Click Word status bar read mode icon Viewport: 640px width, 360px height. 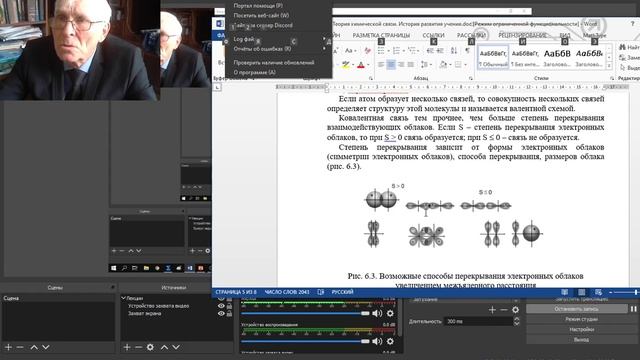(564, 292)
